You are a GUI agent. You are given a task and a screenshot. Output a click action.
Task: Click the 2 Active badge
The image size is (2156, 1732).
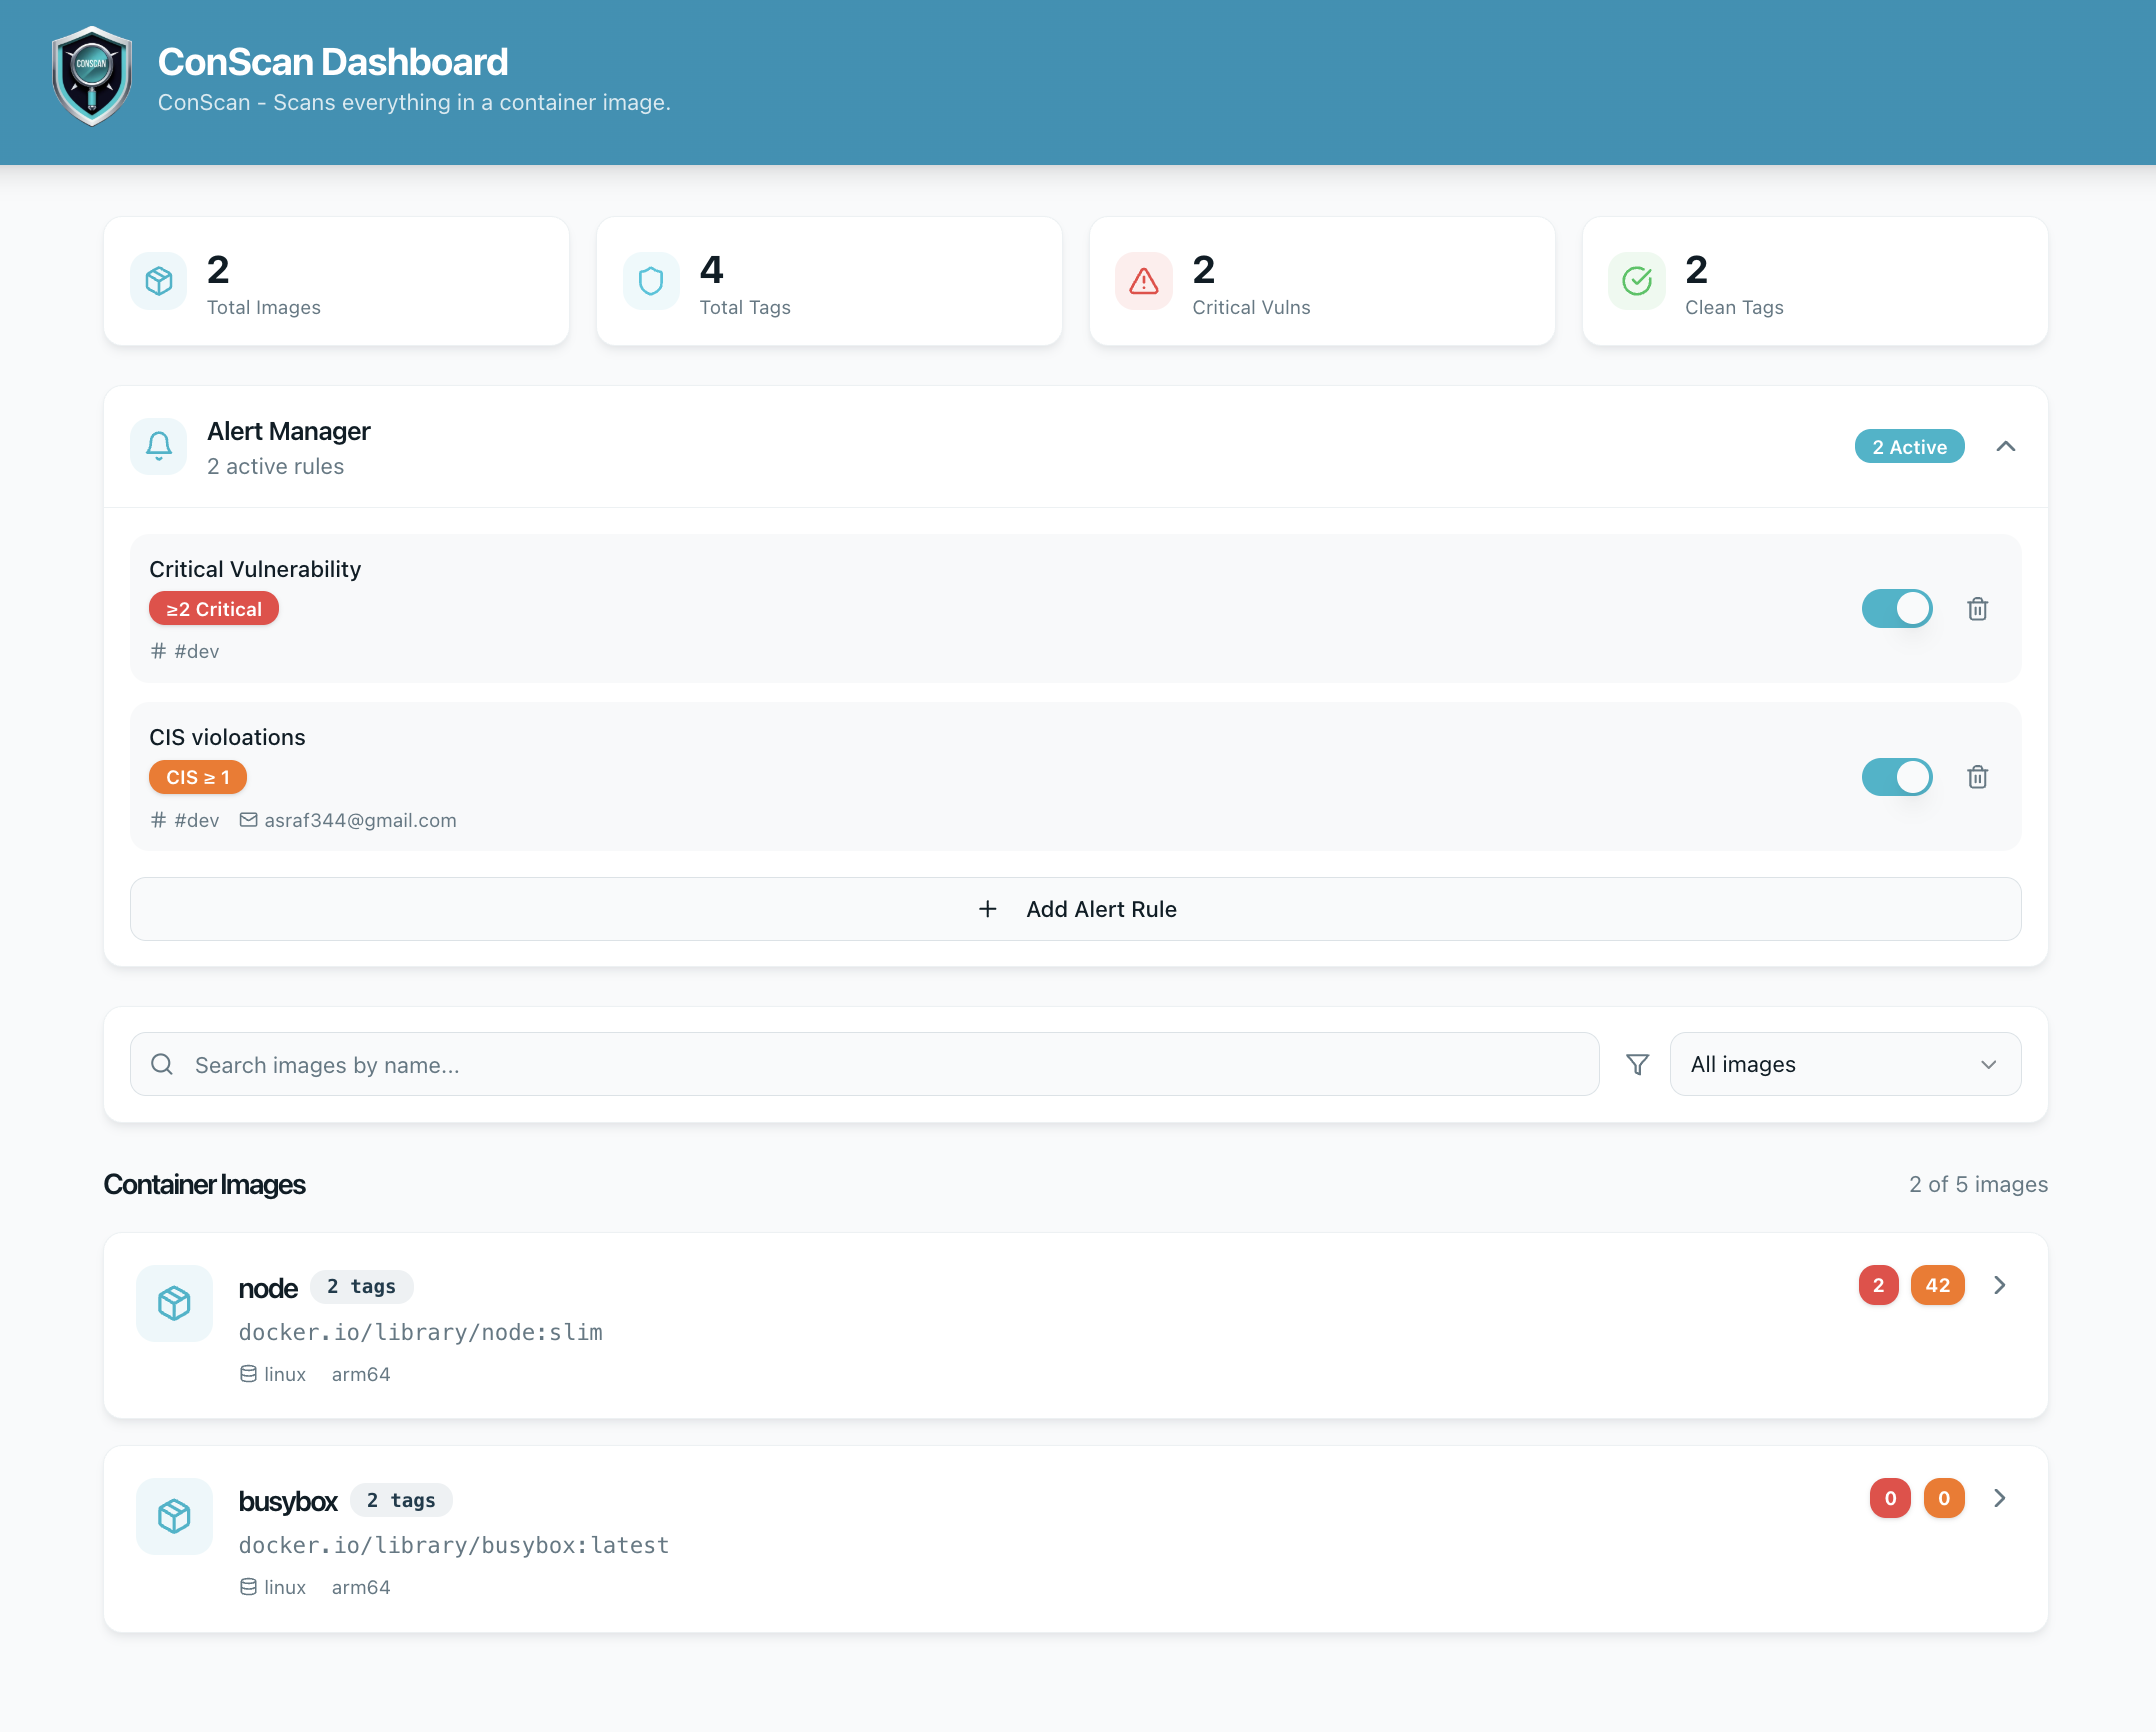click(1909, 447)
